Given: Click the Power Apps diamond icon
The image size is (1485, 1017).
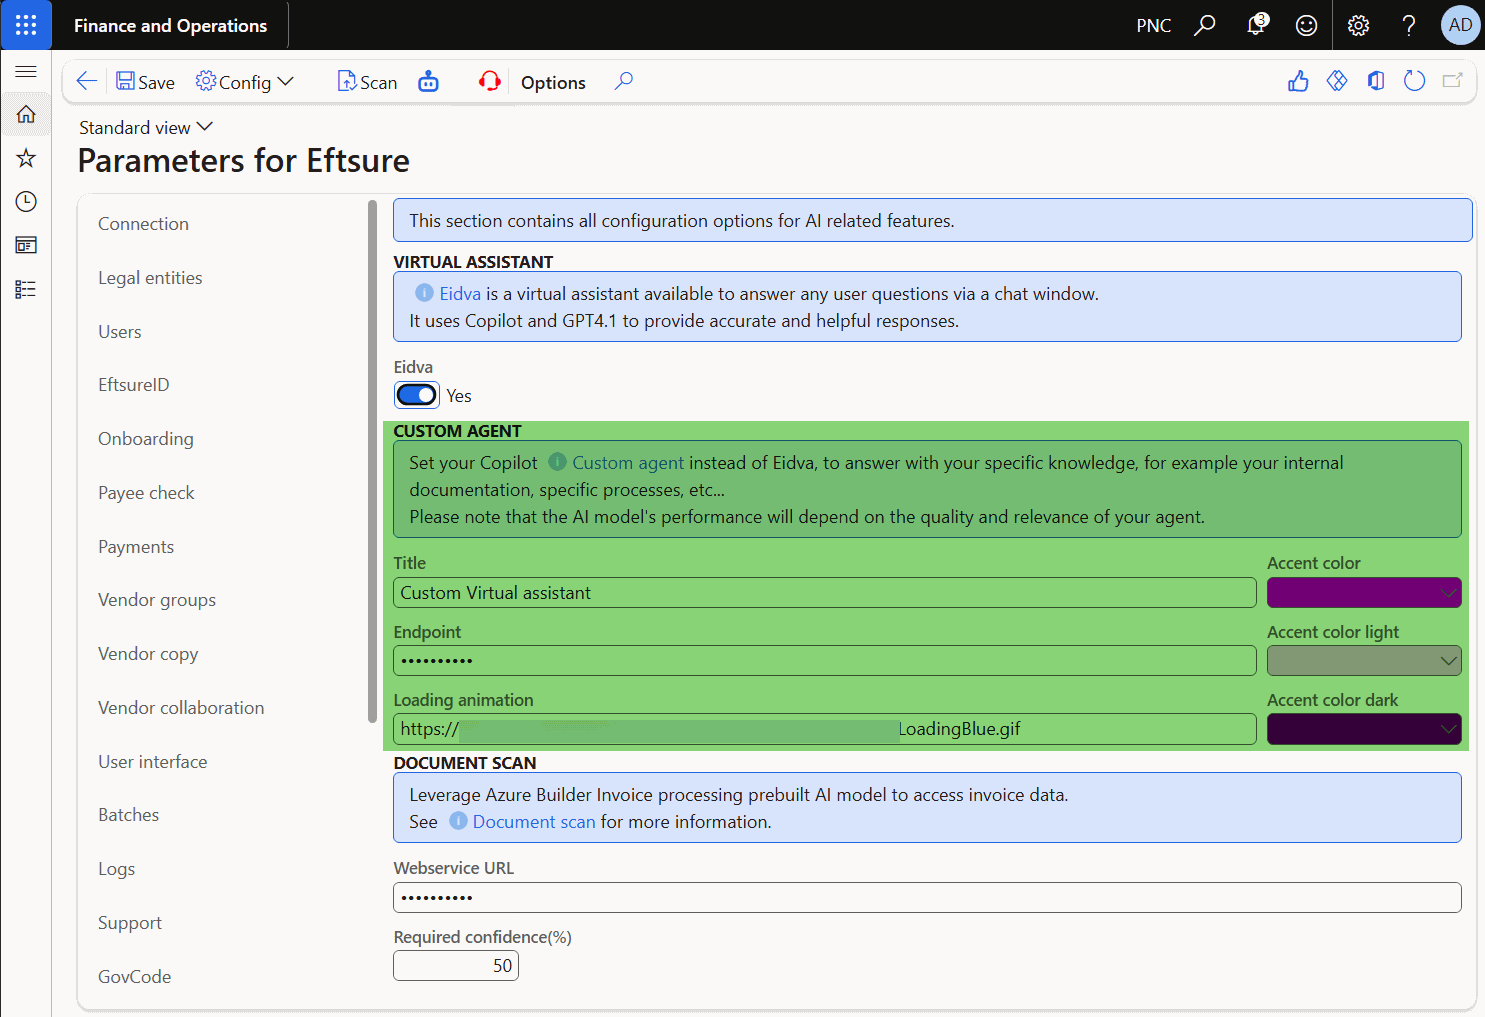Looking at the screenshot, I should pyautogui.click(x=1337, y=82).
